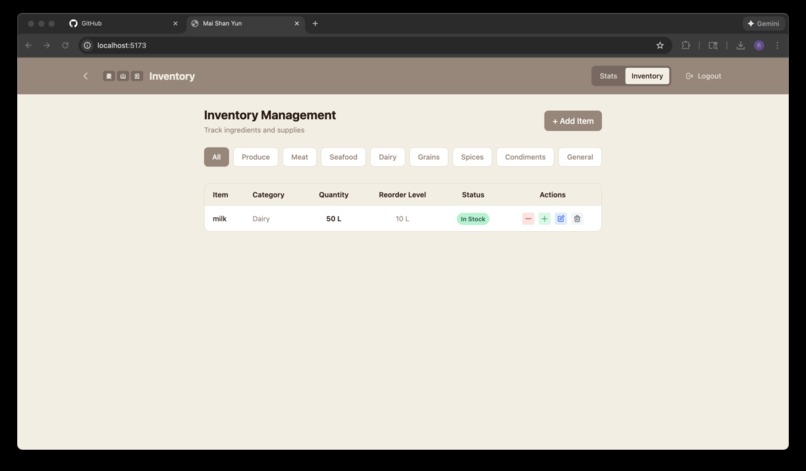806x471 pixels.
Task: Open the browser profile avatar
Action: tap(759, 45)
